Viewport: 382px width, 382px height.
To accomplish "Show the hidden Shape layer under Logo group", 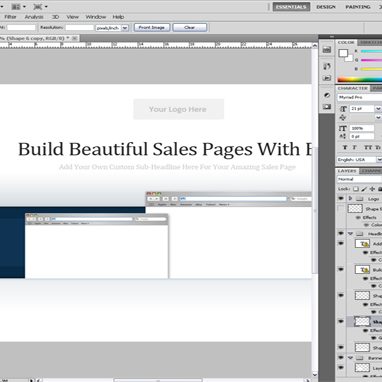I will point(341,209).
